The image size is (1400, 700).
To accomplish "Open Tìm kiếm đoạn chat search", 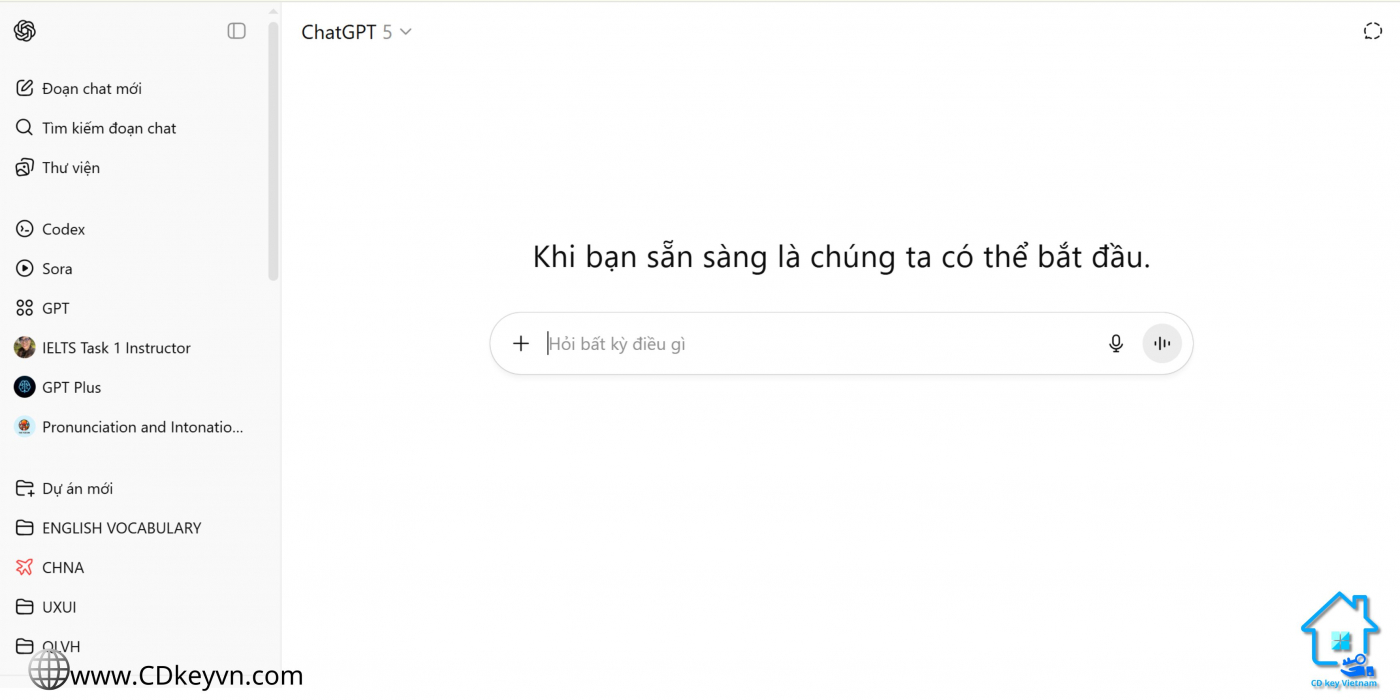I will [x=108, y=128].
